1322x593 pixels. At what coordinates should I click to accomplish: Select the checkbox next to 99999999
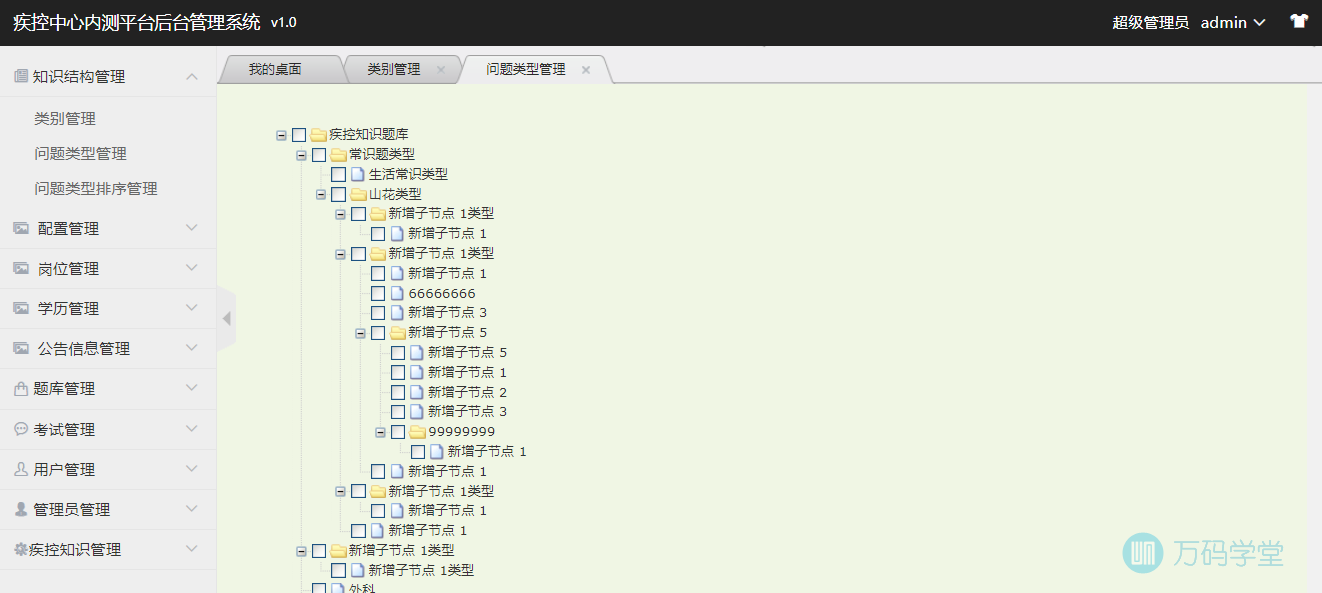click(398, 432)
